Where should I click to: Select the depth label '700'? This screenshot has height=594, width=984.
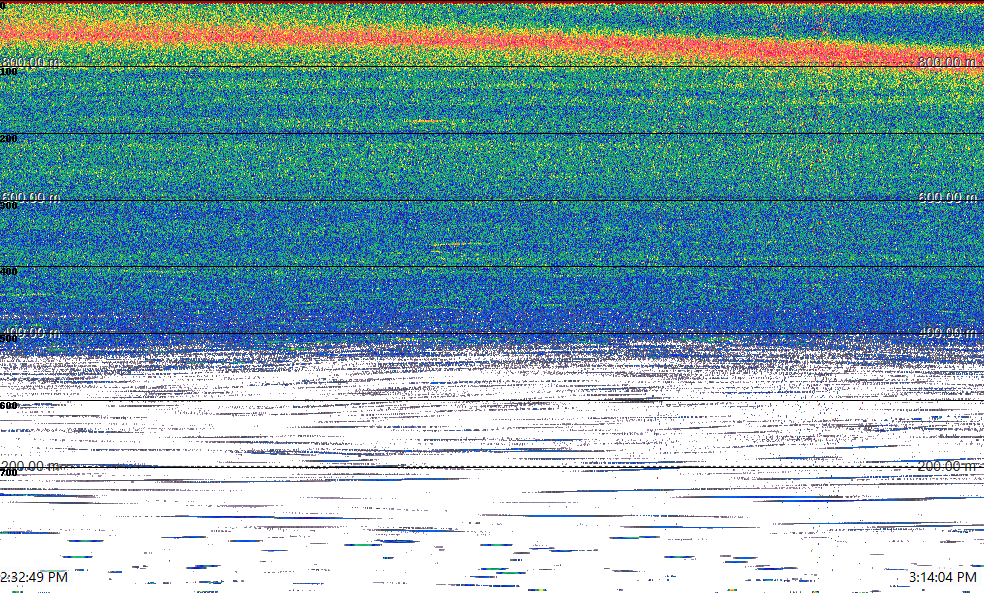pos(9,472)
